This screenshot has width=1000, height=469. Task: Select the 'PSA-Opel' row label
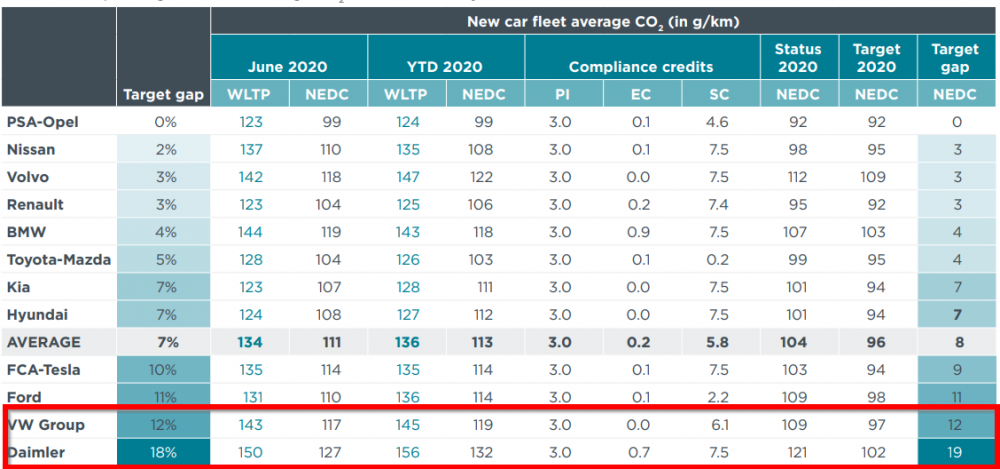tap(43, 122)
